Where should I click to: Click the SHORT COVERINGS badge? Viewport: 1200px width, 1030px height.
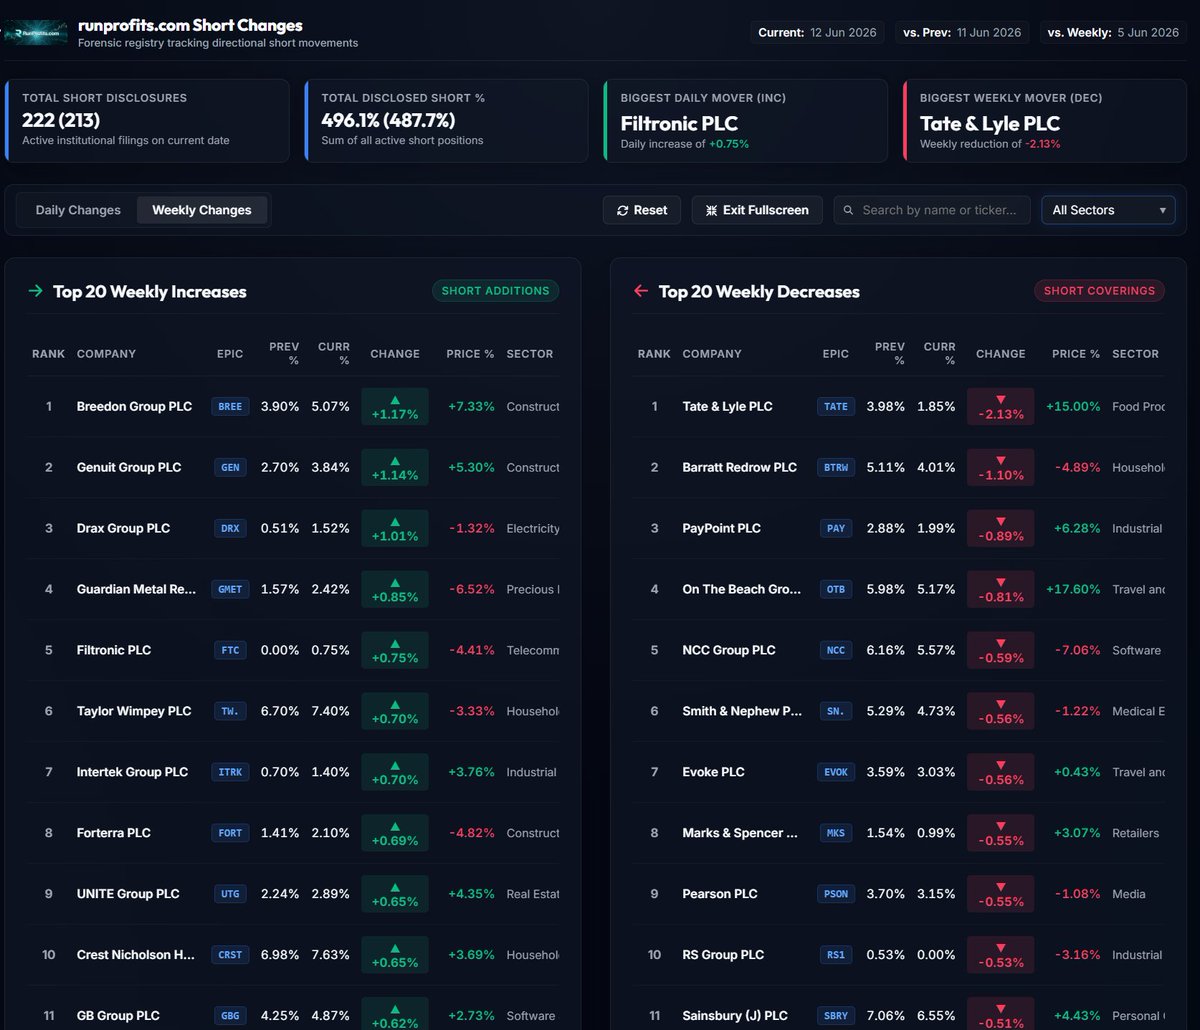[x=1099, y=291]
